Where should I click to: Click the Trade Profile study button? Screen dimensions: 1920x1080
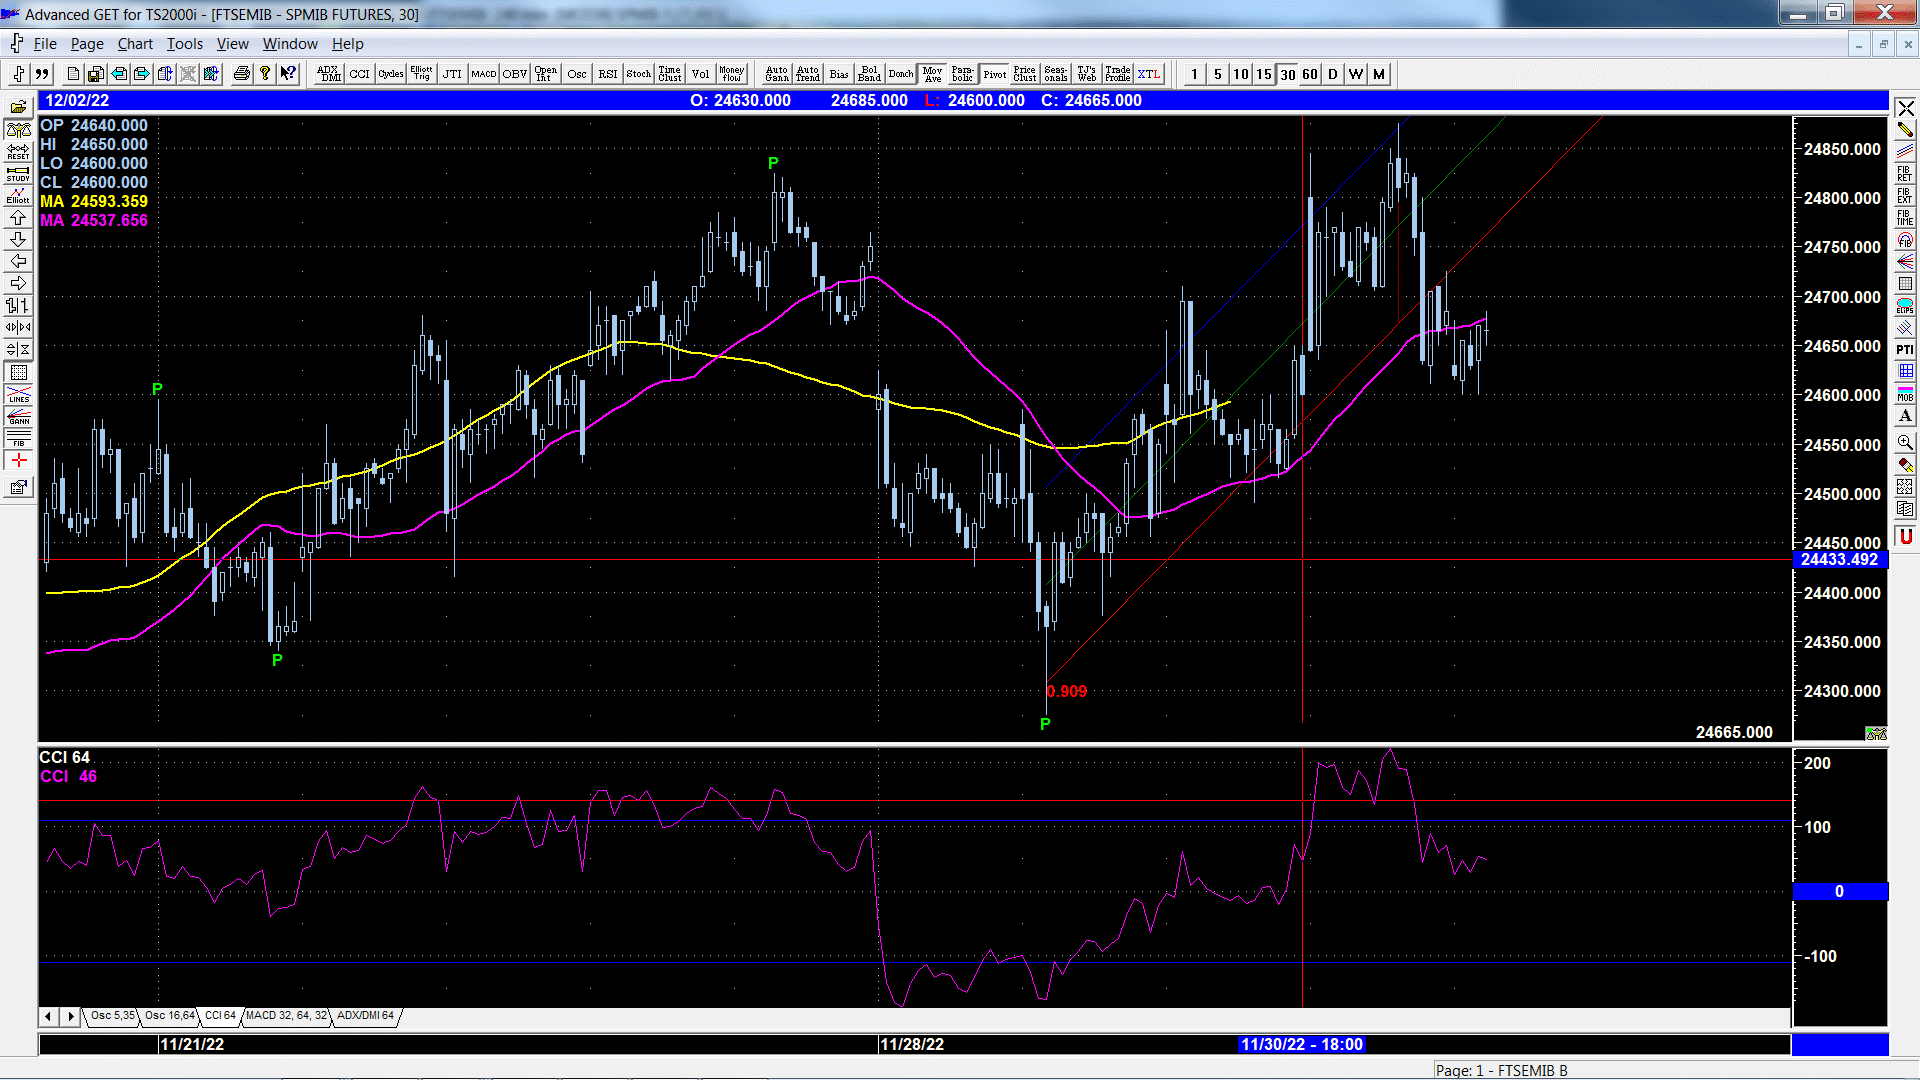(1118, 74)
